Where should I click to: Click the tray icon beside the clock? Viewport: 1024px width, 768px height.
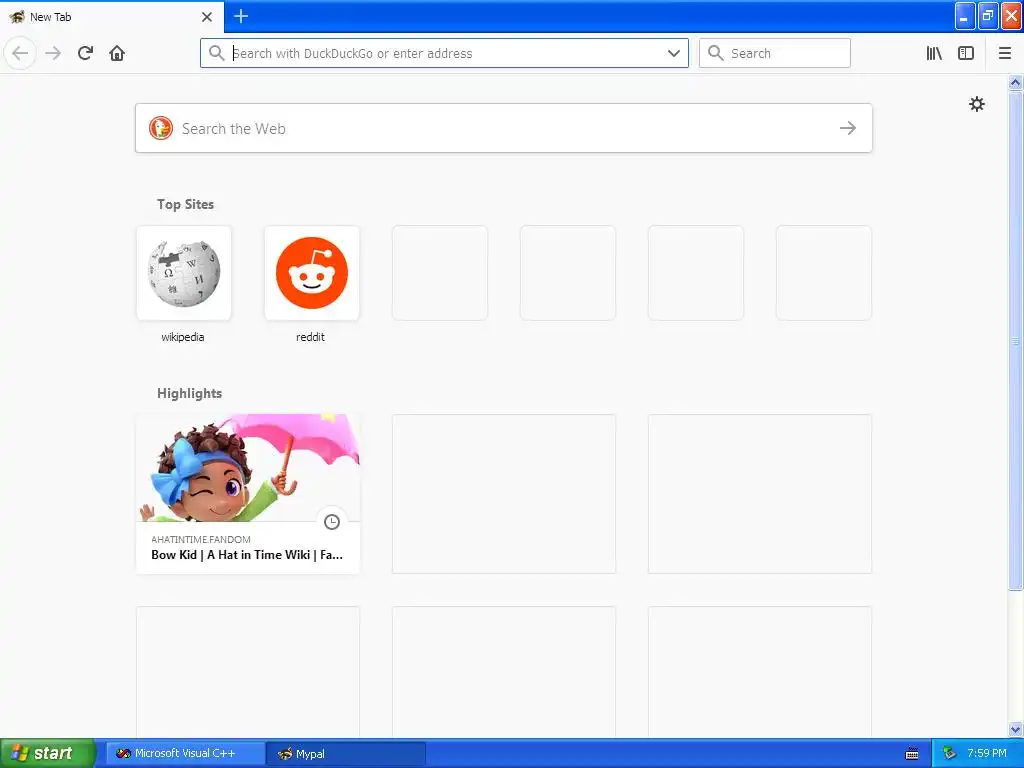[x=950, y=754]
